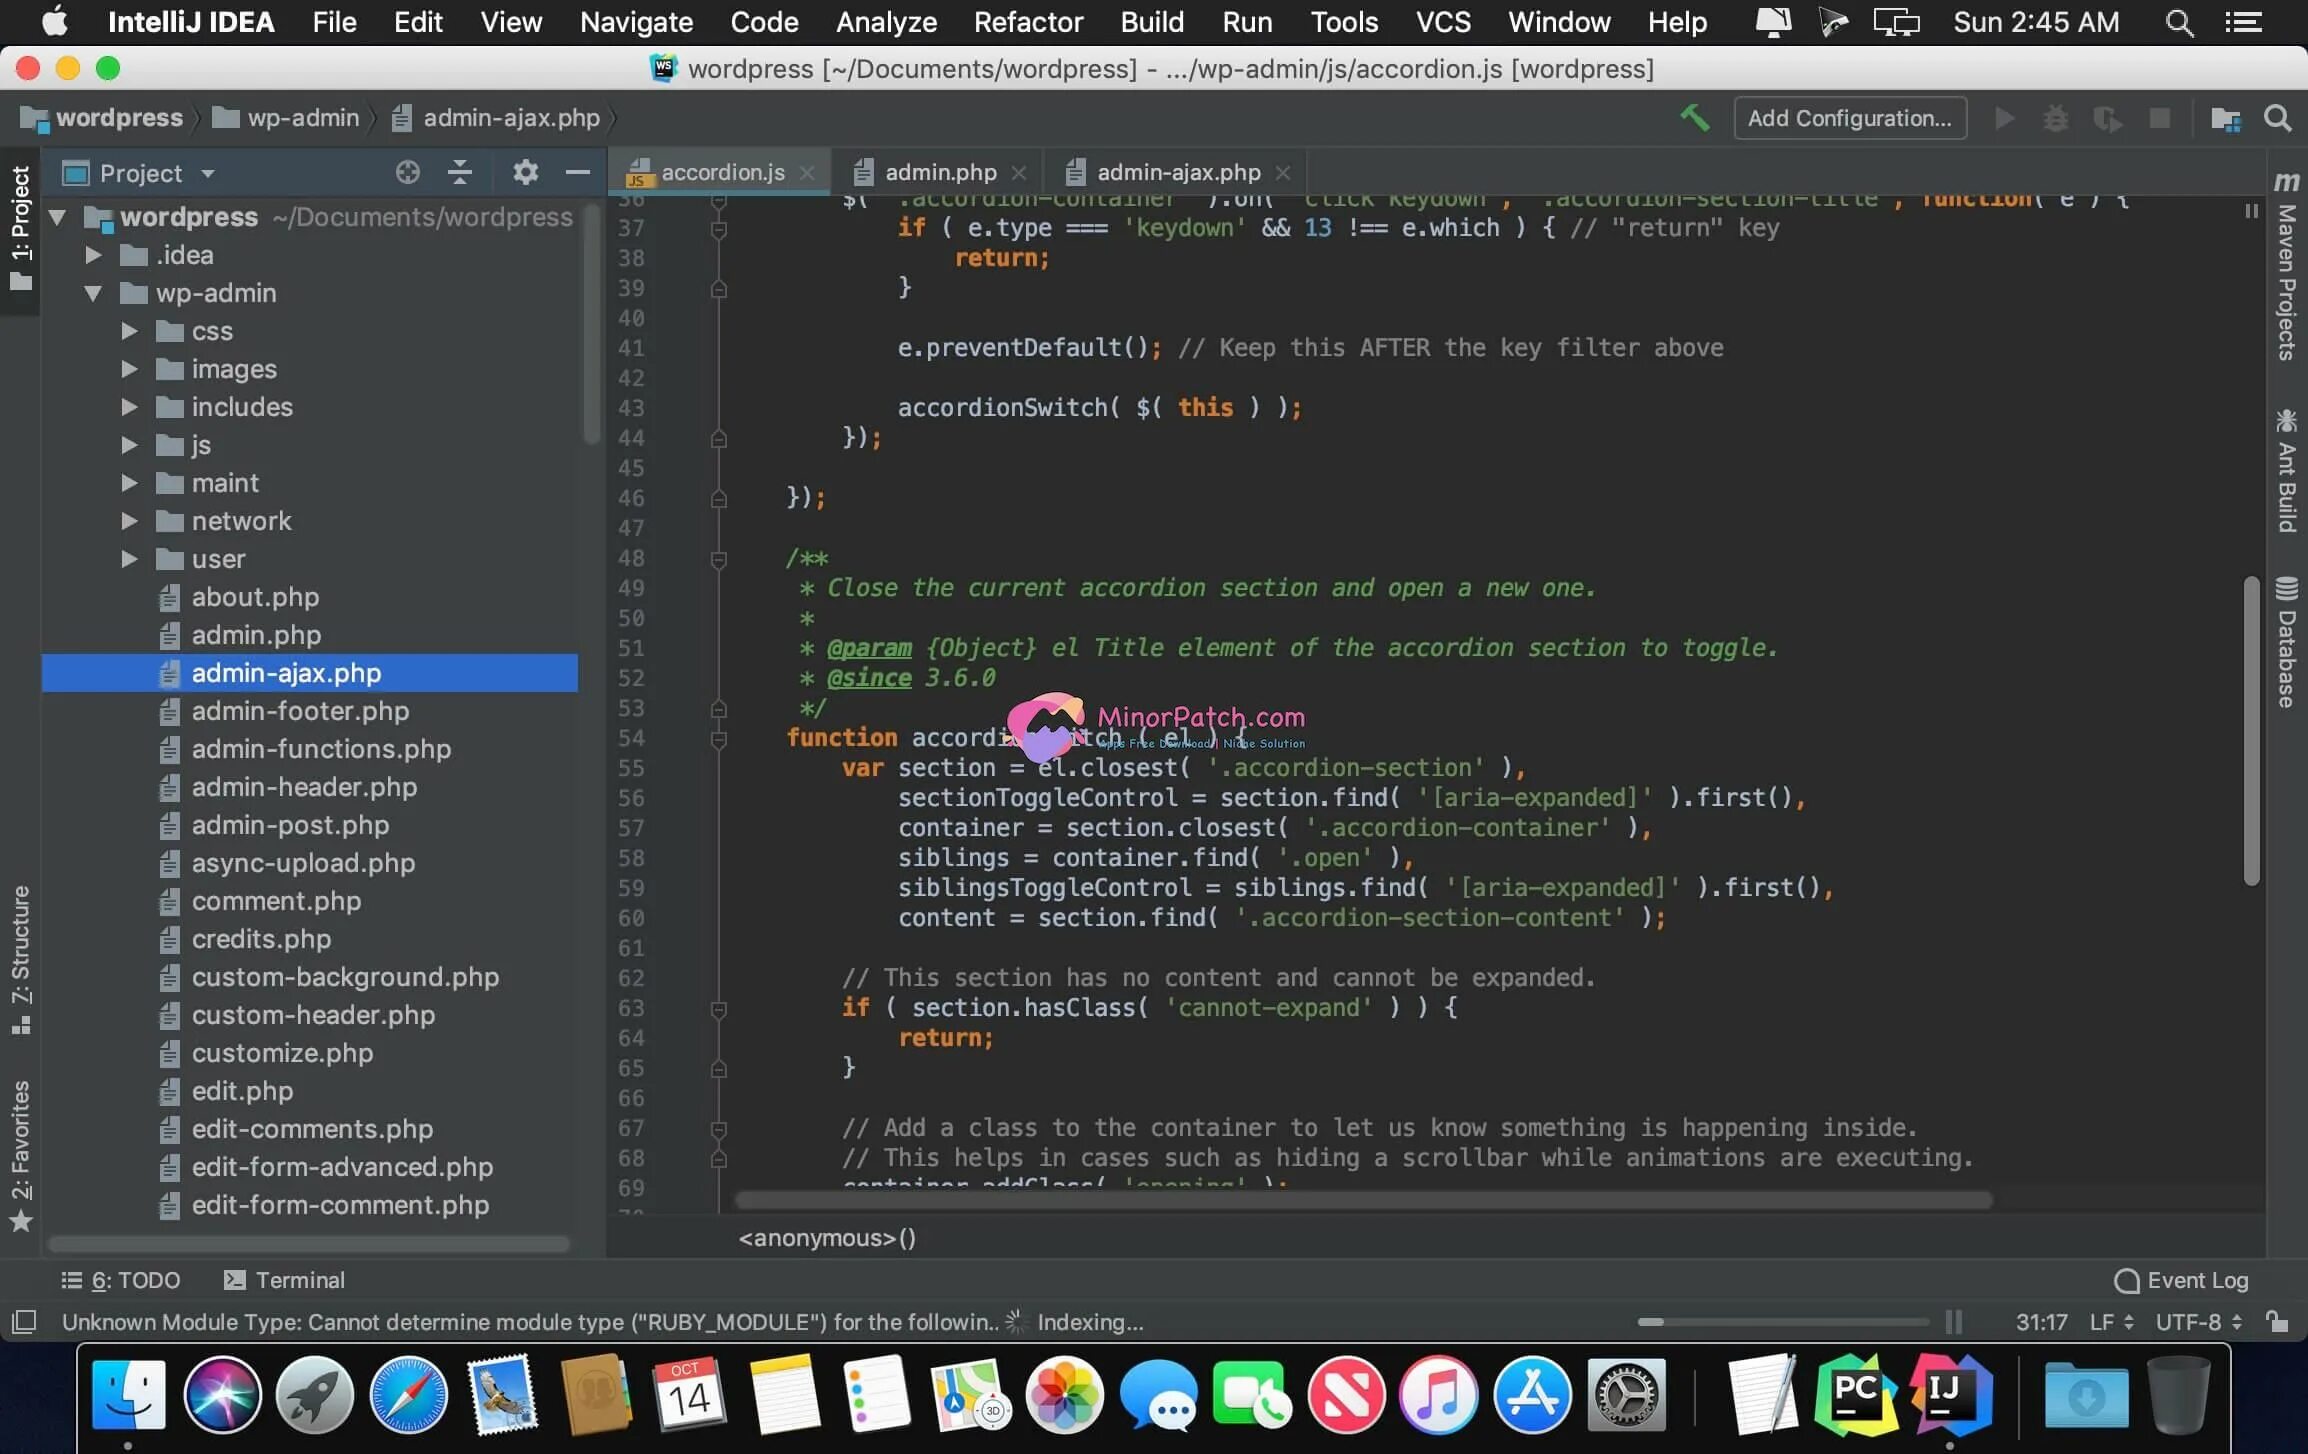
Task: Open Project panel settings gear
Action: click(525, 172)
